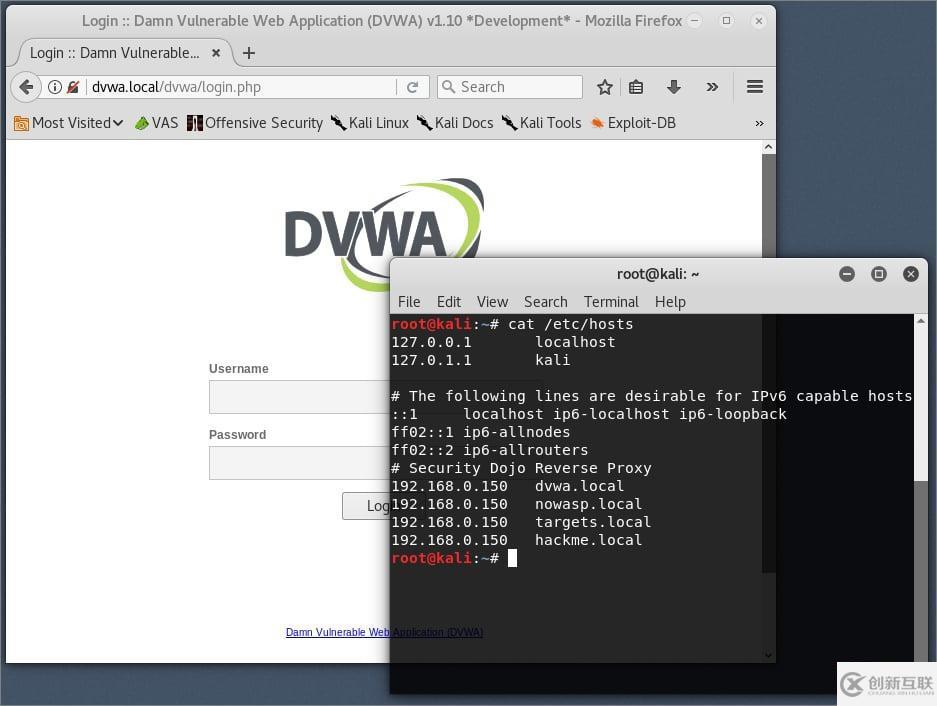Viewport: 937px width, 706px height.
Task: Close the root@kali terminal window
Action: pos(911,274)
